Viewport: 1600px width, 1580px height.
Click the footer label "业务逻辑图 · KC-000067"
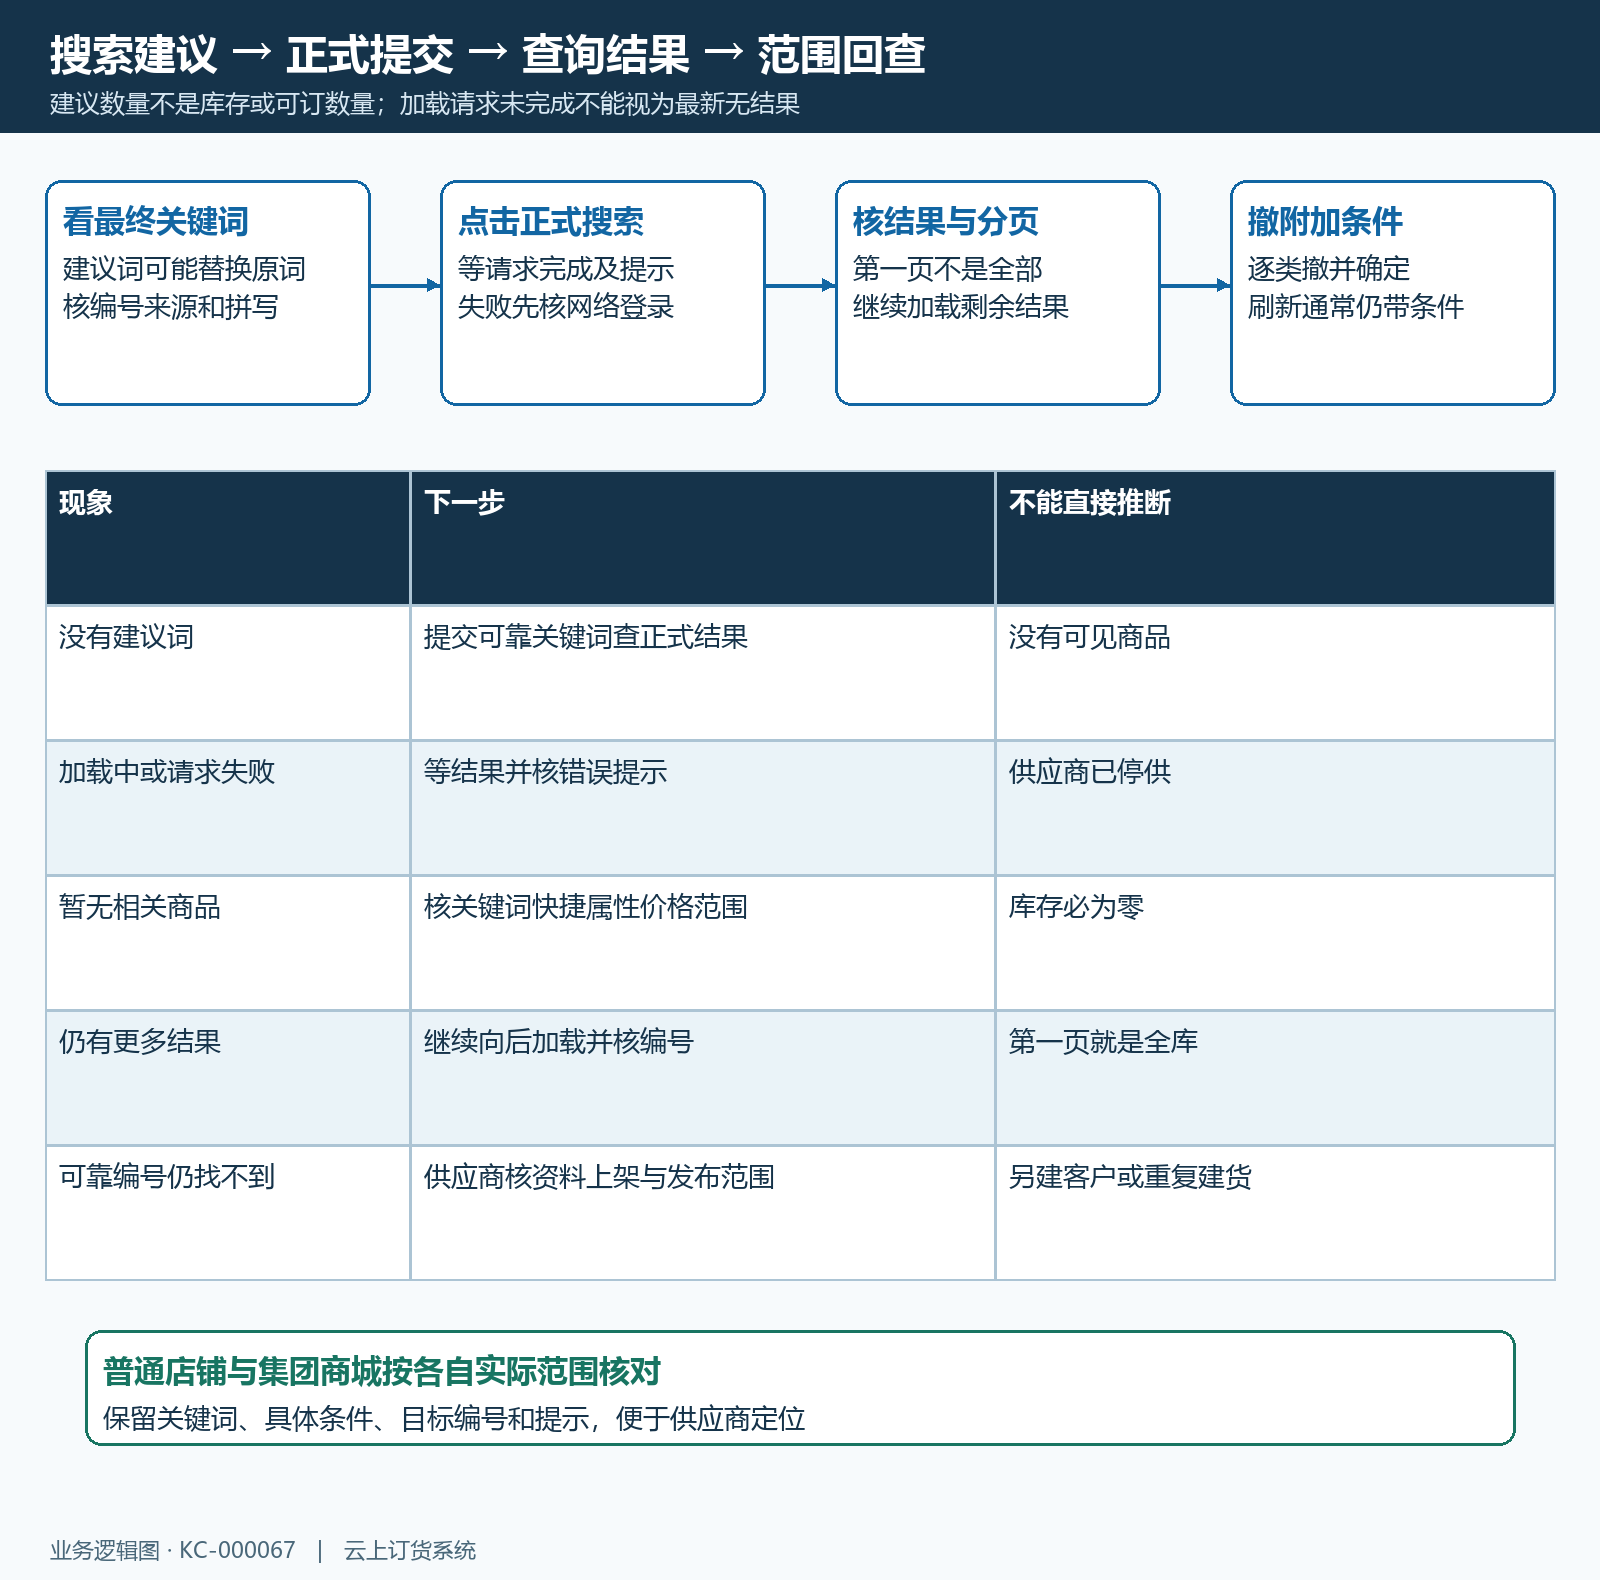(173, 1550)
